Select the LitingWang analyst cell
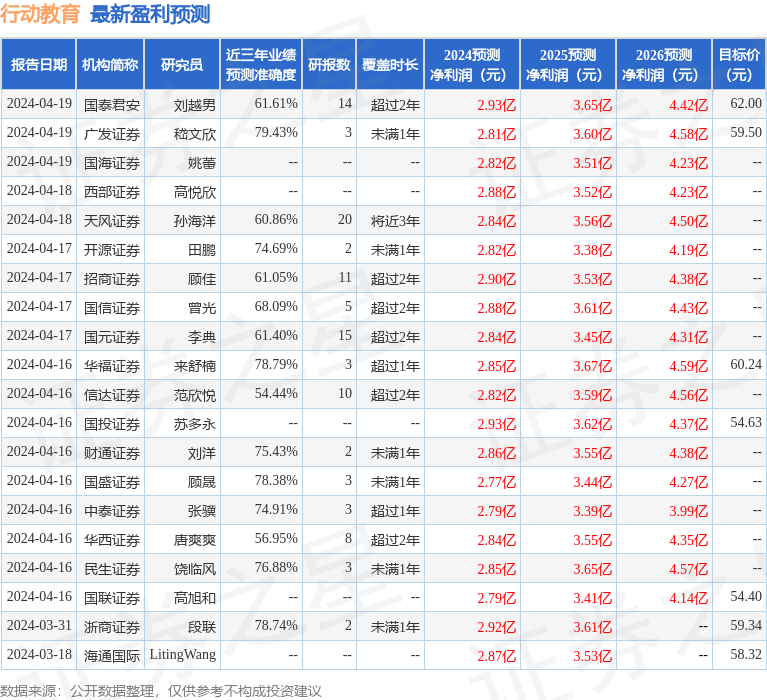The height and width of the screenshot is (700, 767). [x=182, y=655]
